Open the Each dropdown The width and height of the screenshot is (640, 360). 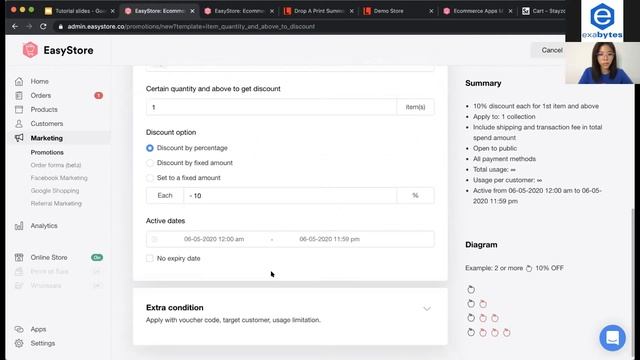(165, 196)
